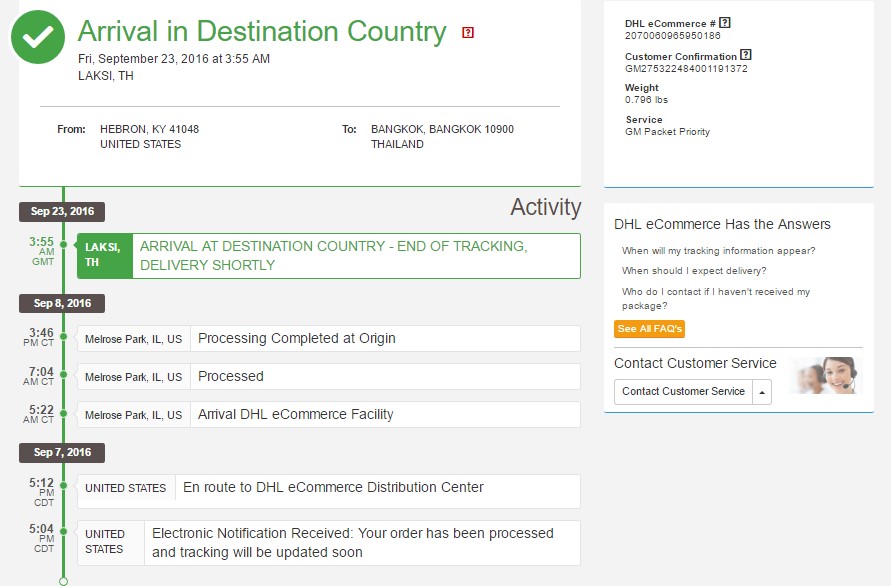Click the green LAKSI, TH location badge

pyautogui.click(x=105, y=256)
